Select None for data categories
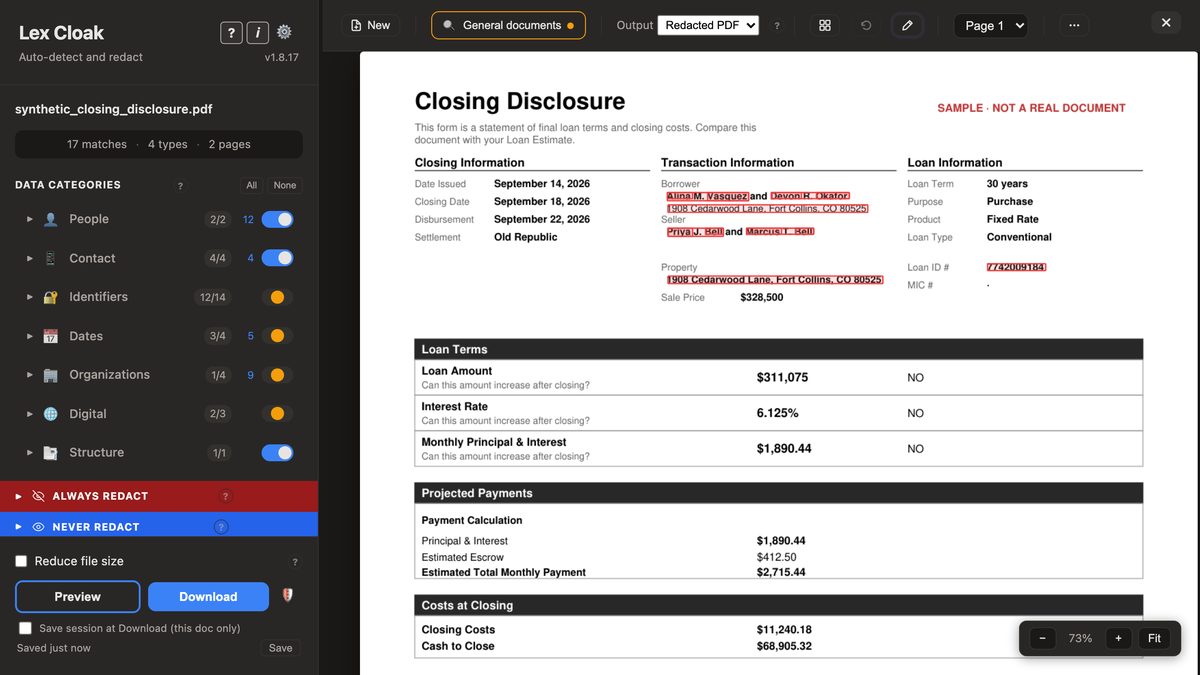The height and width of the screenshot is (675, 1200). click(x=285, y=185)
